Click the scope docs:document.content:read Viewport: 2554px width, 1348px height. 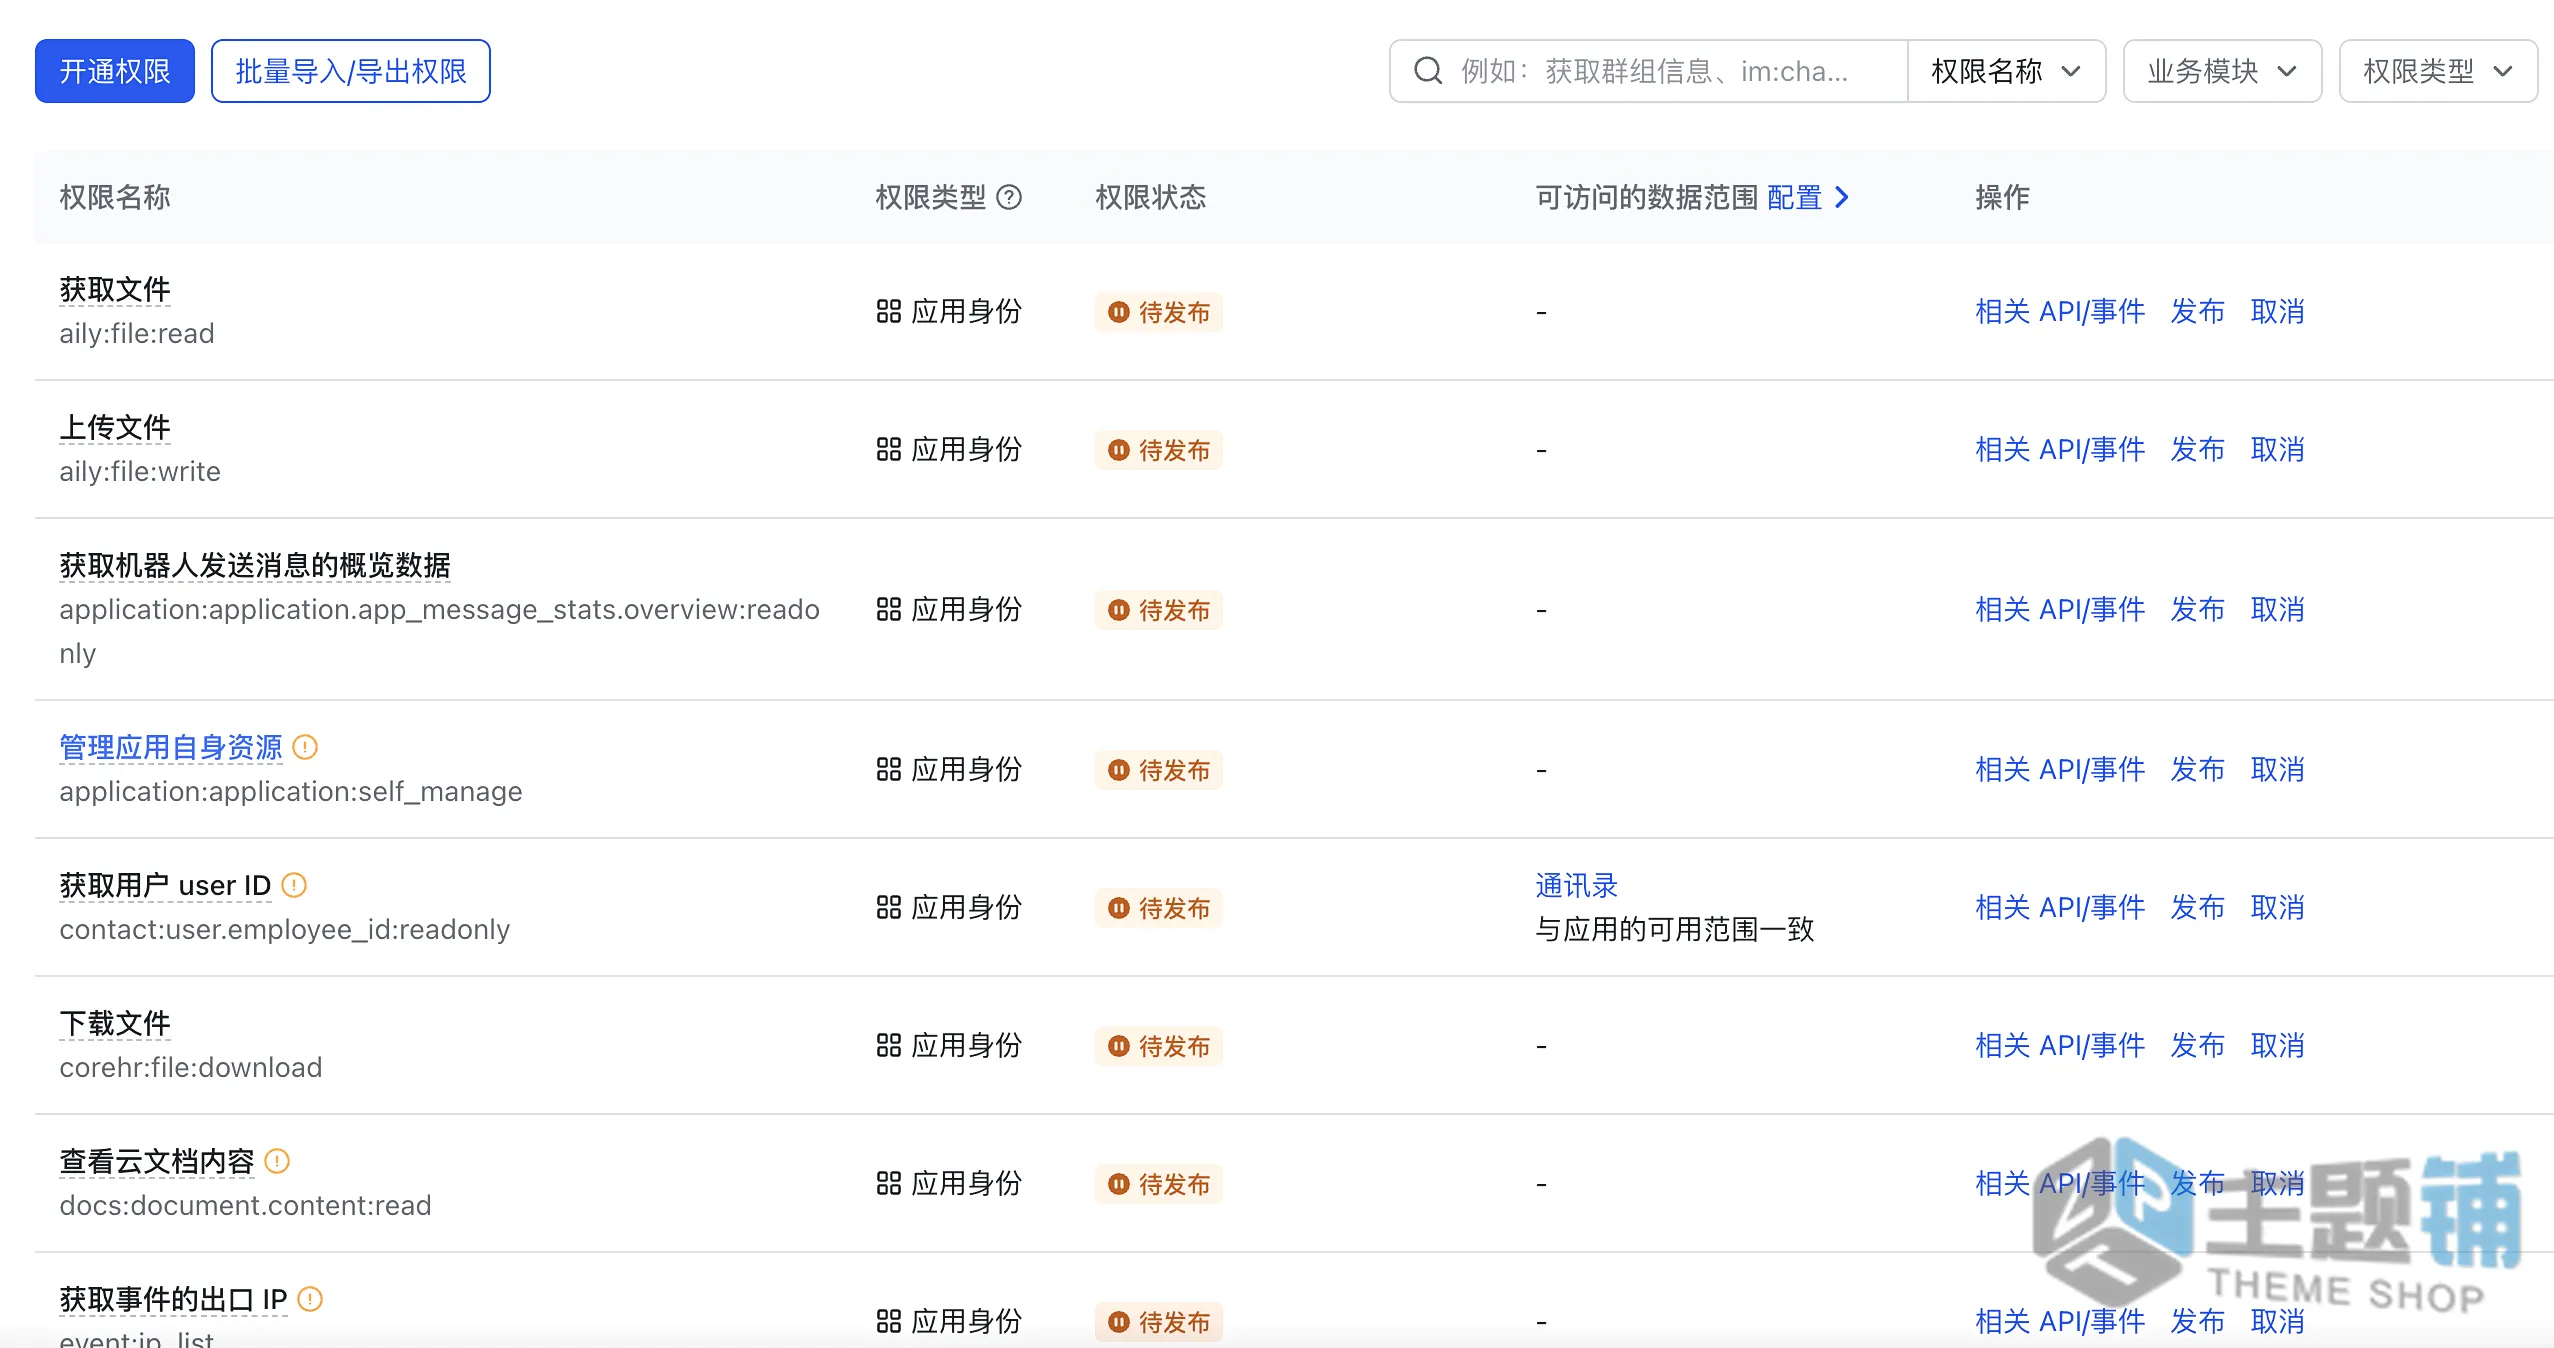245,1205
